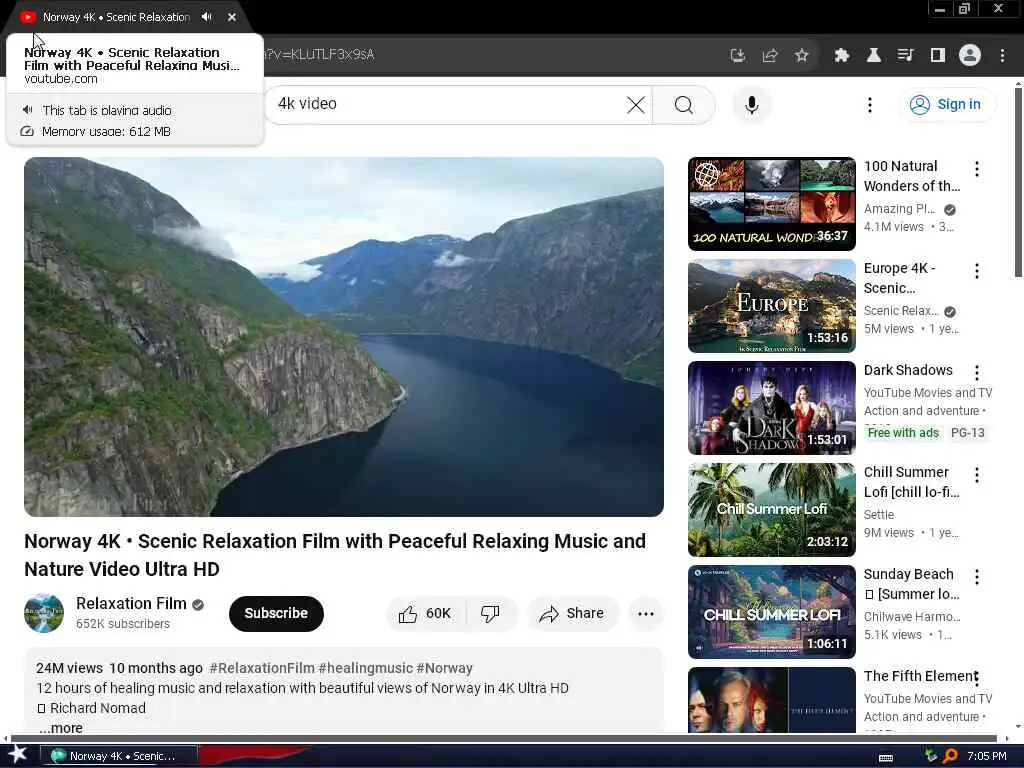
Task: Open the Europe 4K - Scenic title
Action: tap(899, 278)
